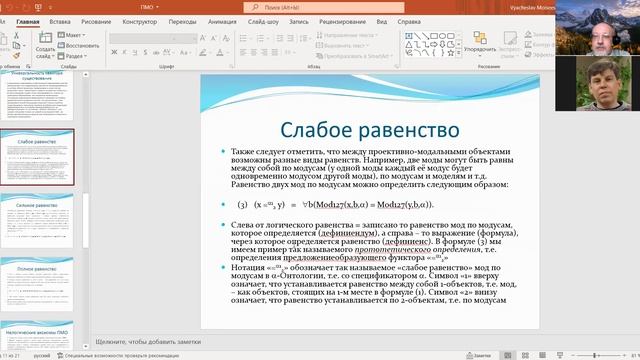Click the Format Painter brush icon
This screenshot has width=640, height=360.
click(x=16, y=56)
